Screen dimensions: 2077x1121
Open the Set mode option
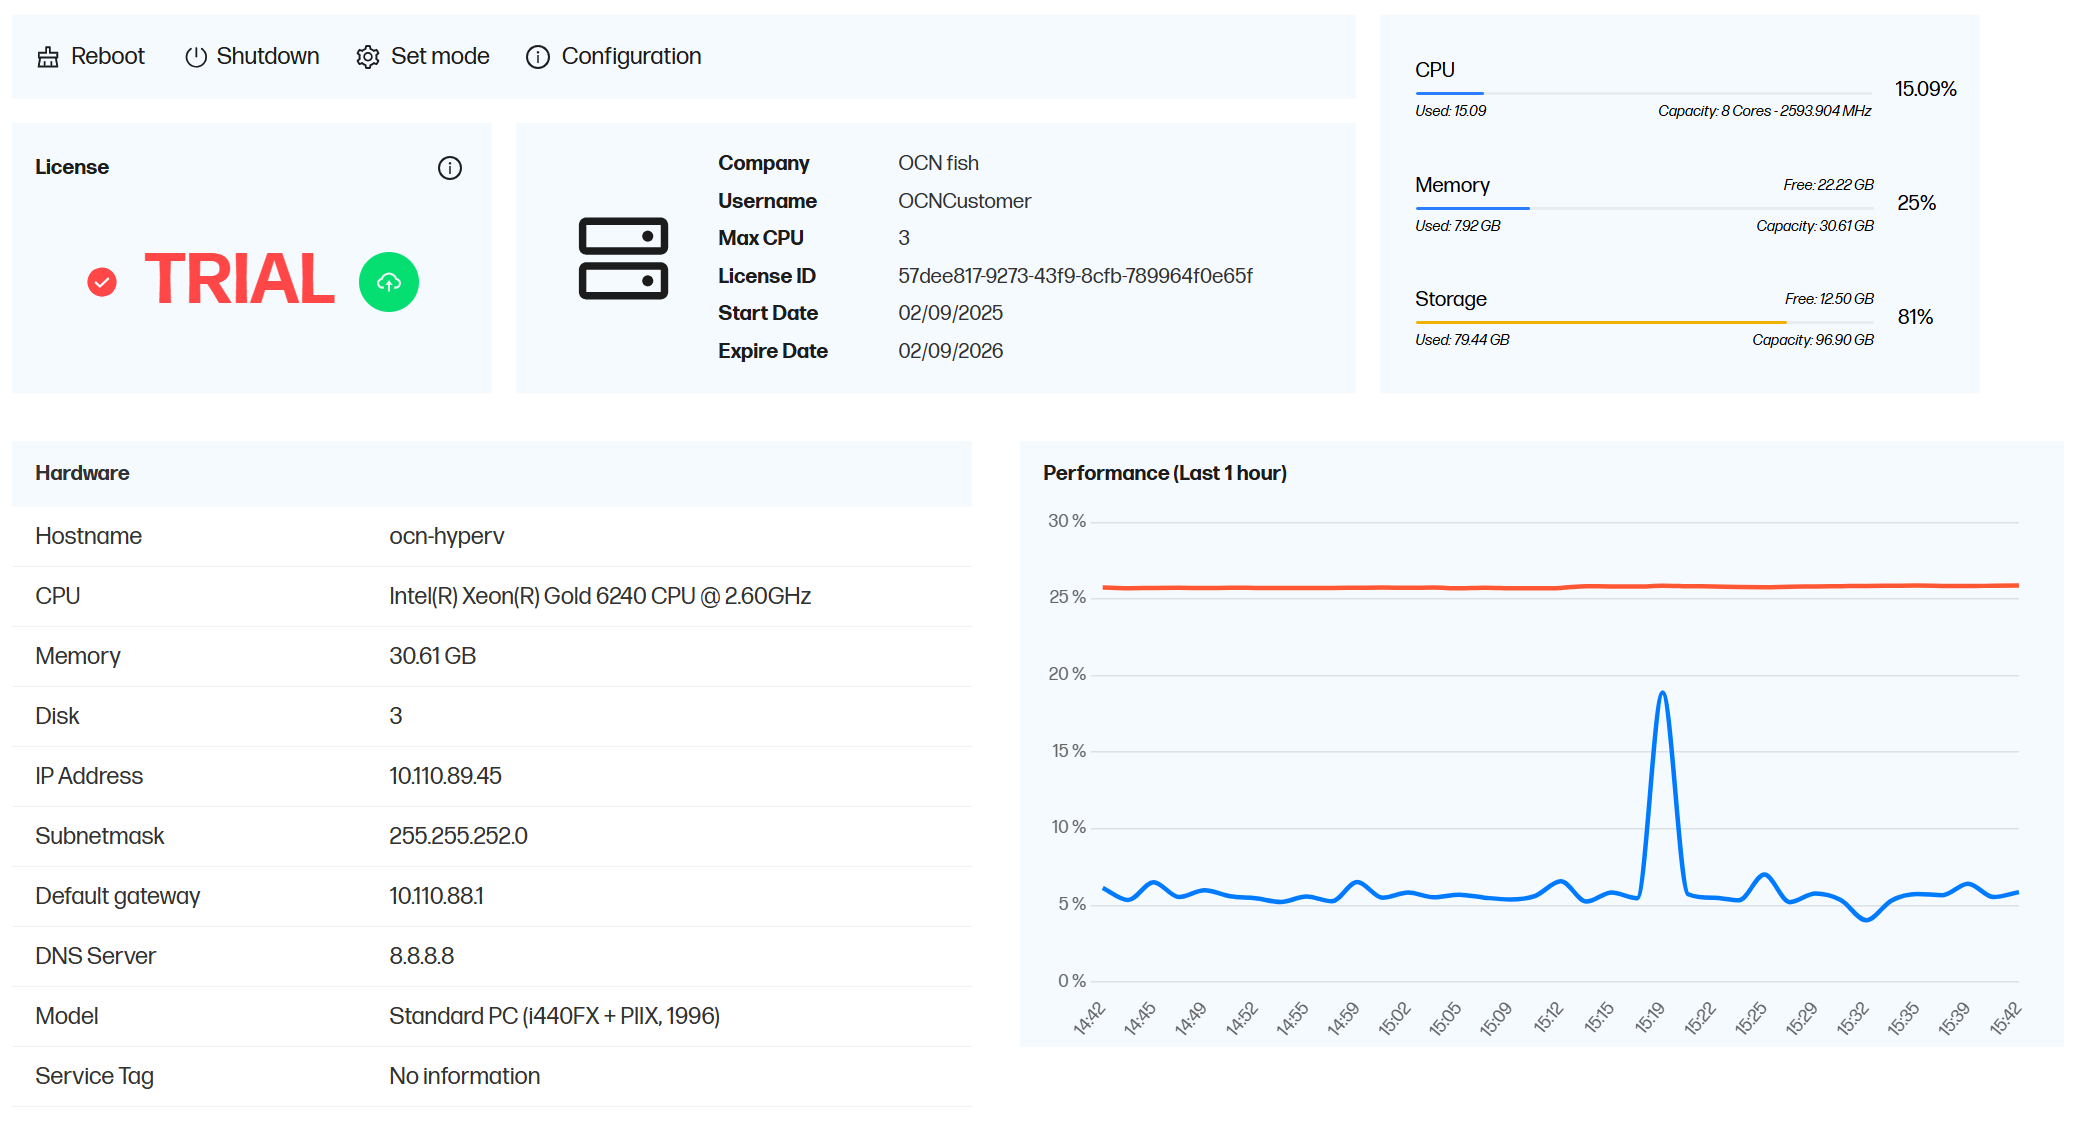coord(440,56)
